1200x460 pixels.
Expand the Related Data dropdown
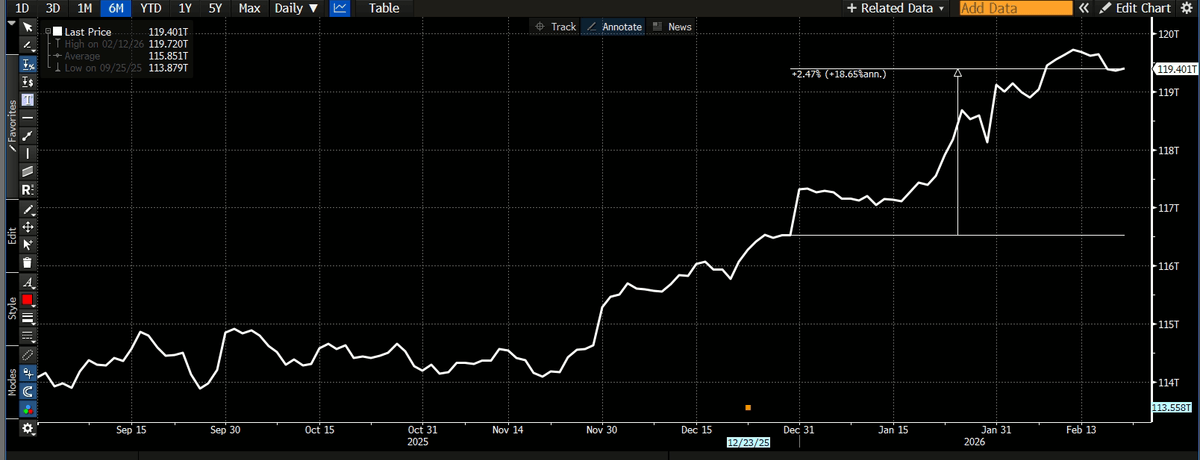(895, 8)
